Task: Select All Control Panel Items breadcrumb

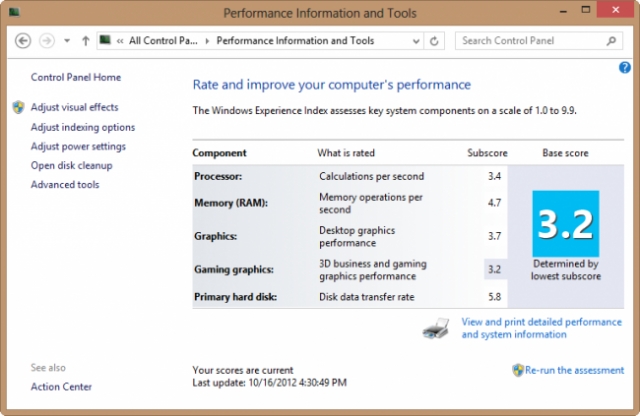Action: point(163,41)
